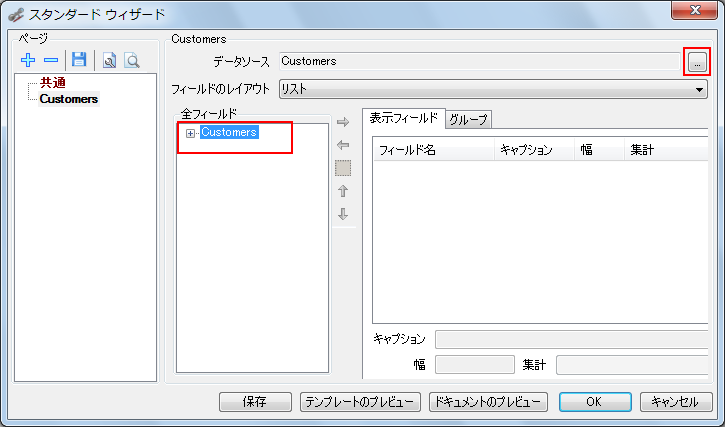Click left arrow to remove field

tap(343, 145)
